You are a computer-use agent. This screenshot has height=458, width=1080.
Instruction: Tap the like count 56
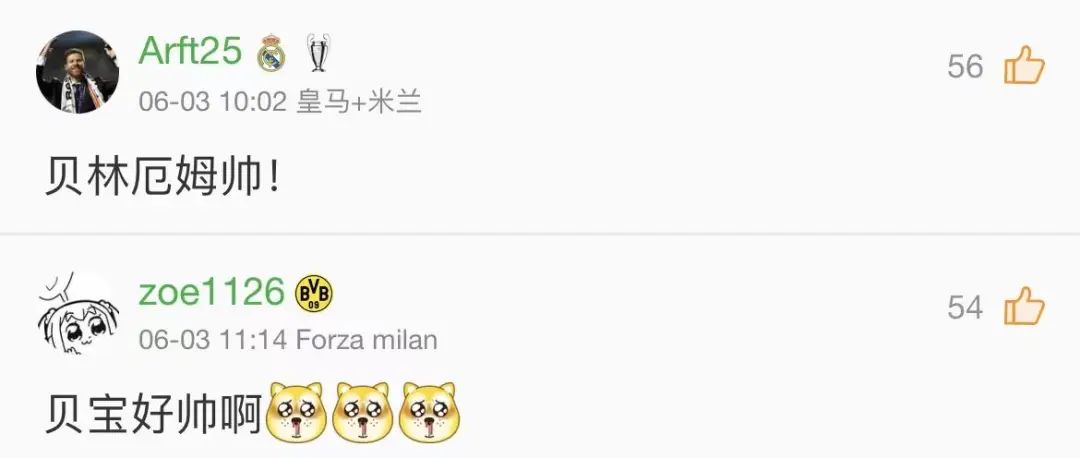click(965, 66)
